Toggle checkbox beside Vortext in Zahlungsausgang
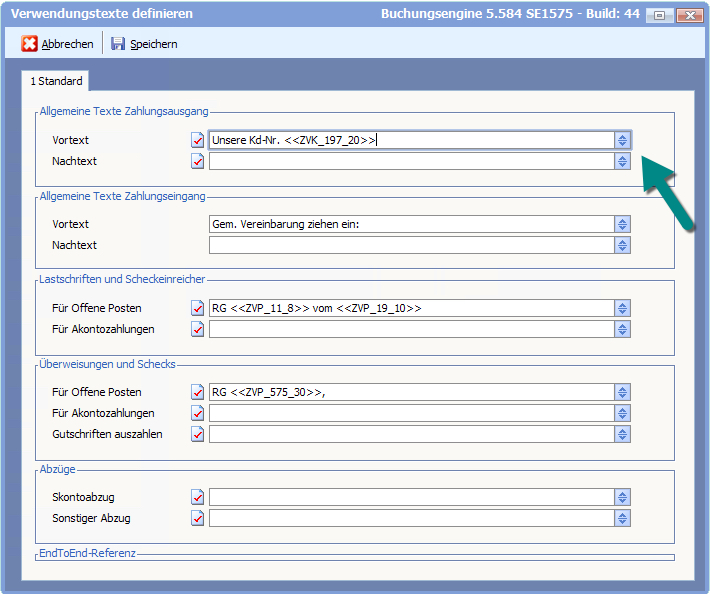 197,141
